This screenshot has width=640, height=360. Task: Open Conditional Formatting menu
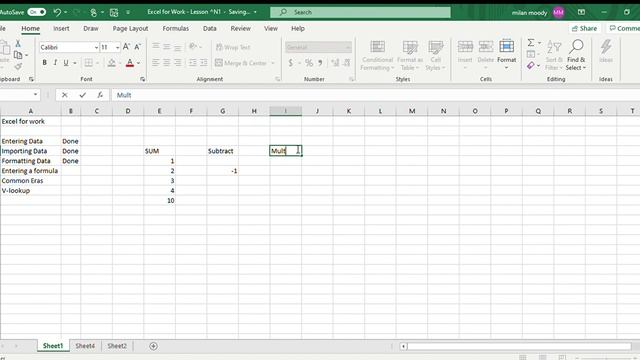point(377,56)
